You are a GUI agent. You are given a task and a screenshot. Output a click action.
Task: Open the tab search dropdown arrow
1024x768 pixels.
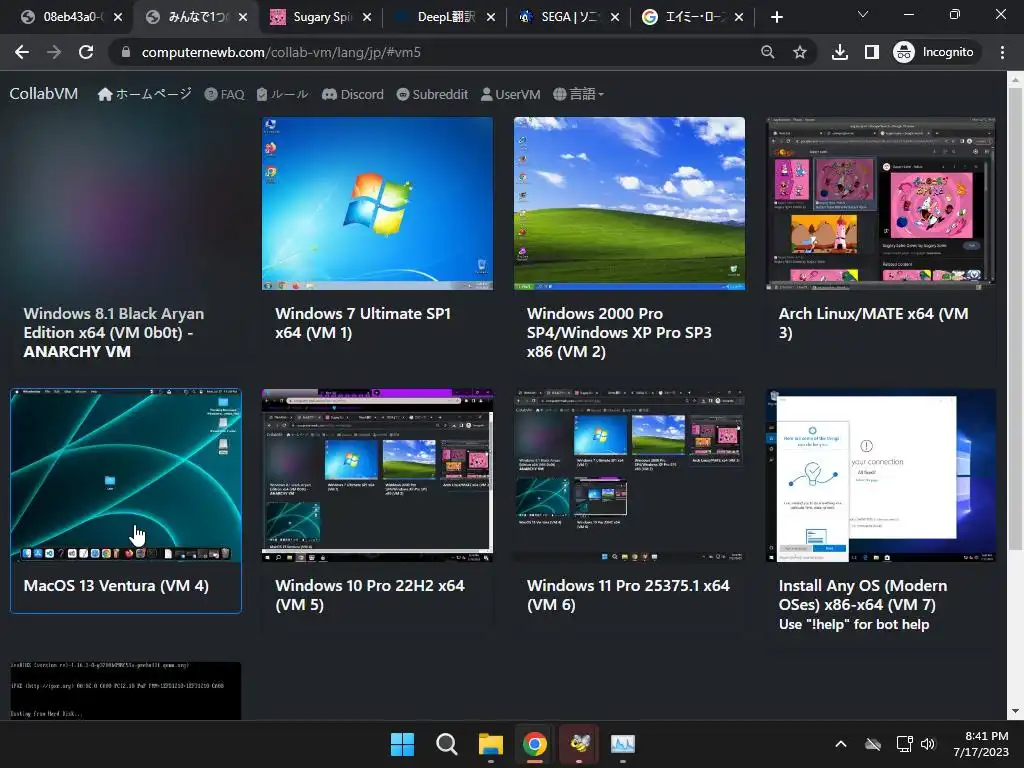863,14
